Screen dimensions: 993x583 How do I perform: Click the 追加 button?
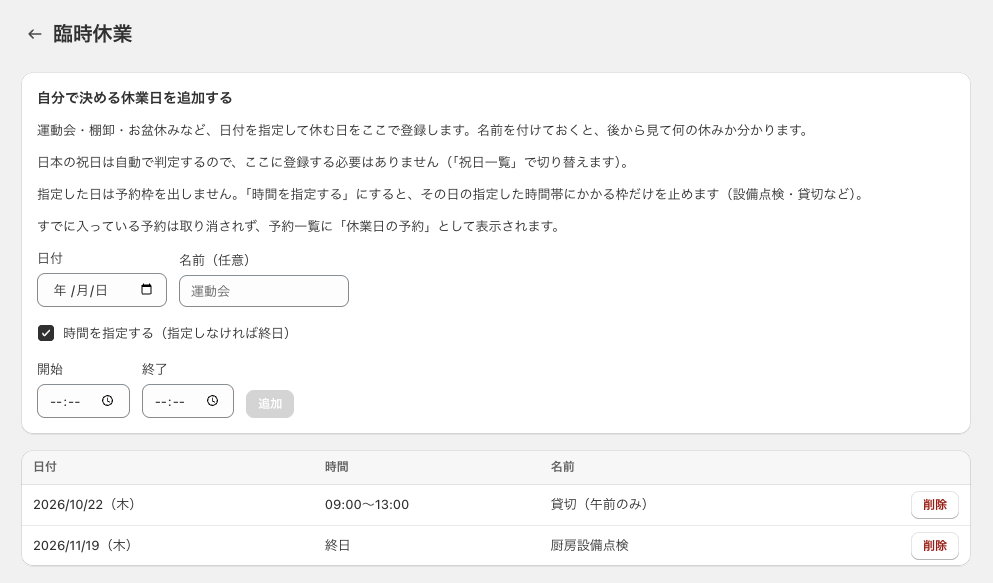270,404
